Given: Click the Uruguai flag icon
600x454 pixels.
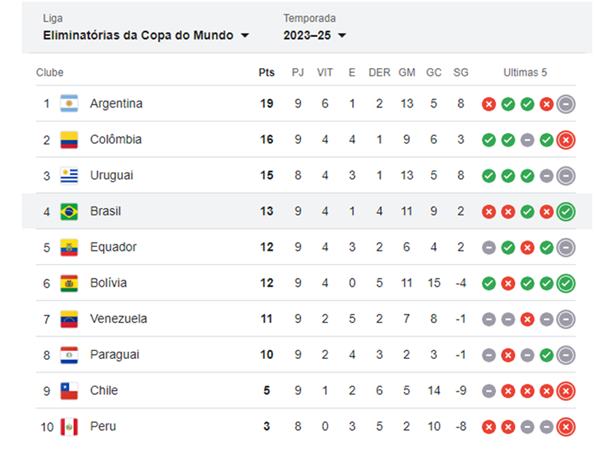Looking at the screenshot, I should click(69, 176).
